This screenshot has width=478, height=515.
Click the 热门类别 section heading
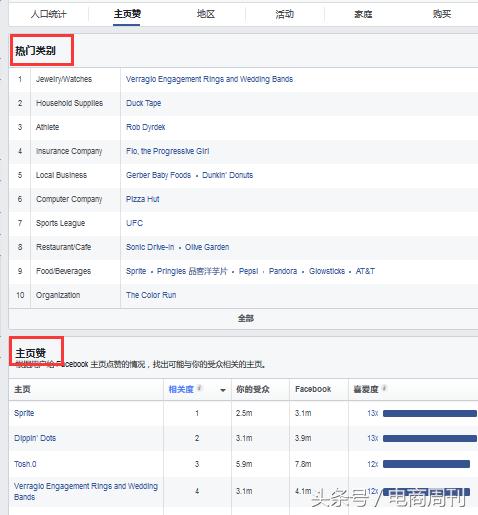click(35, 51)
